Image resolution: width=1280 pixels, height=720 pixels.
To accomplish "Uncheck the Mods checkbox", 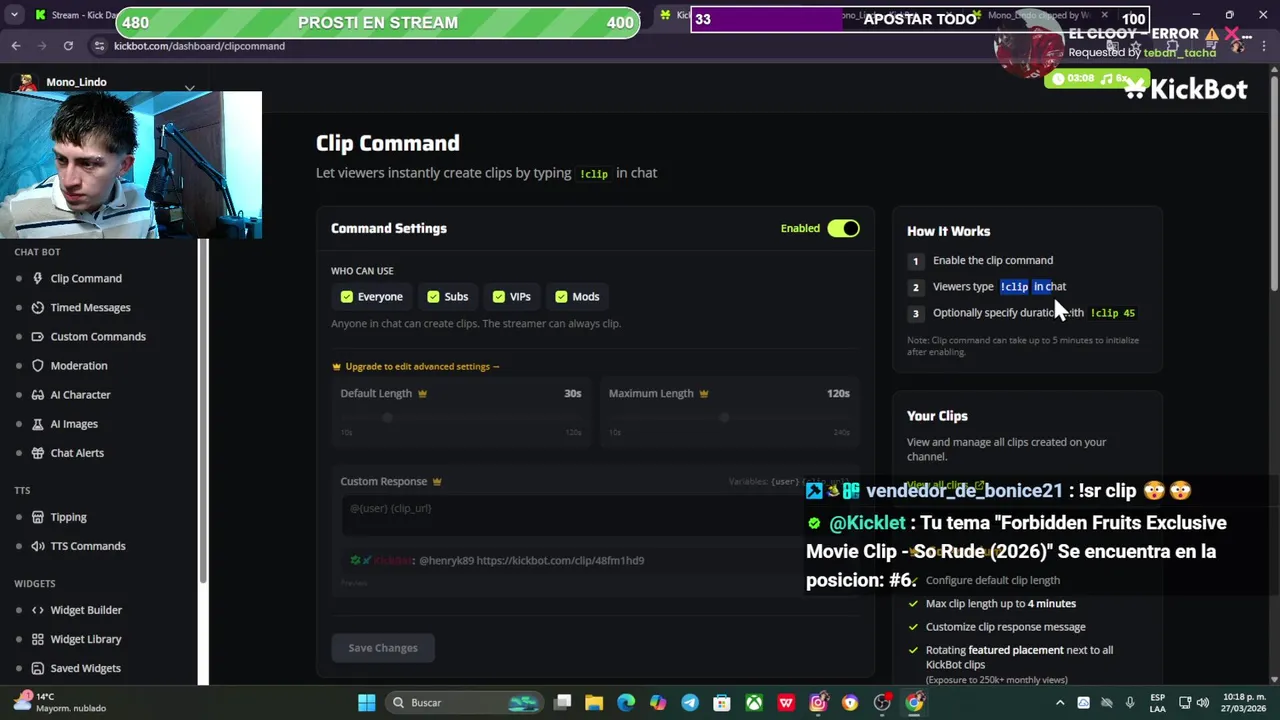I will pyautogui.click(x=561, y=296).
